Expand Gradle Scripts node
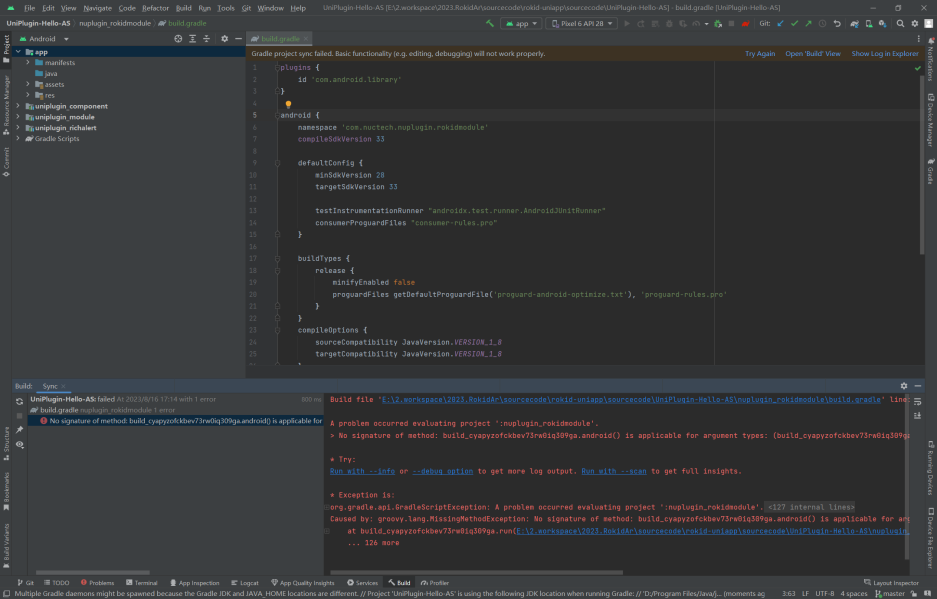The width and height of the screenshot is (937, 599). [18, 138]
